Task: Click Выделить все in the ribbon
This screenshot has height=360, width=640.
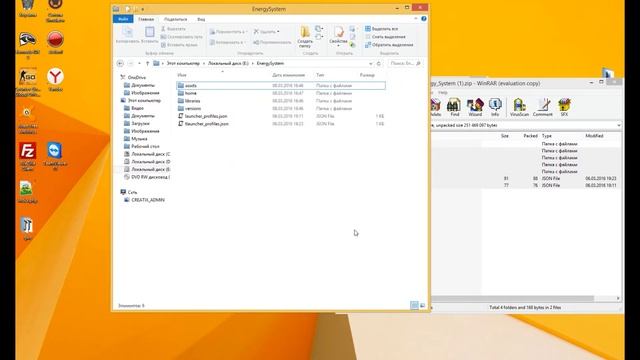Action: (381, 29)
